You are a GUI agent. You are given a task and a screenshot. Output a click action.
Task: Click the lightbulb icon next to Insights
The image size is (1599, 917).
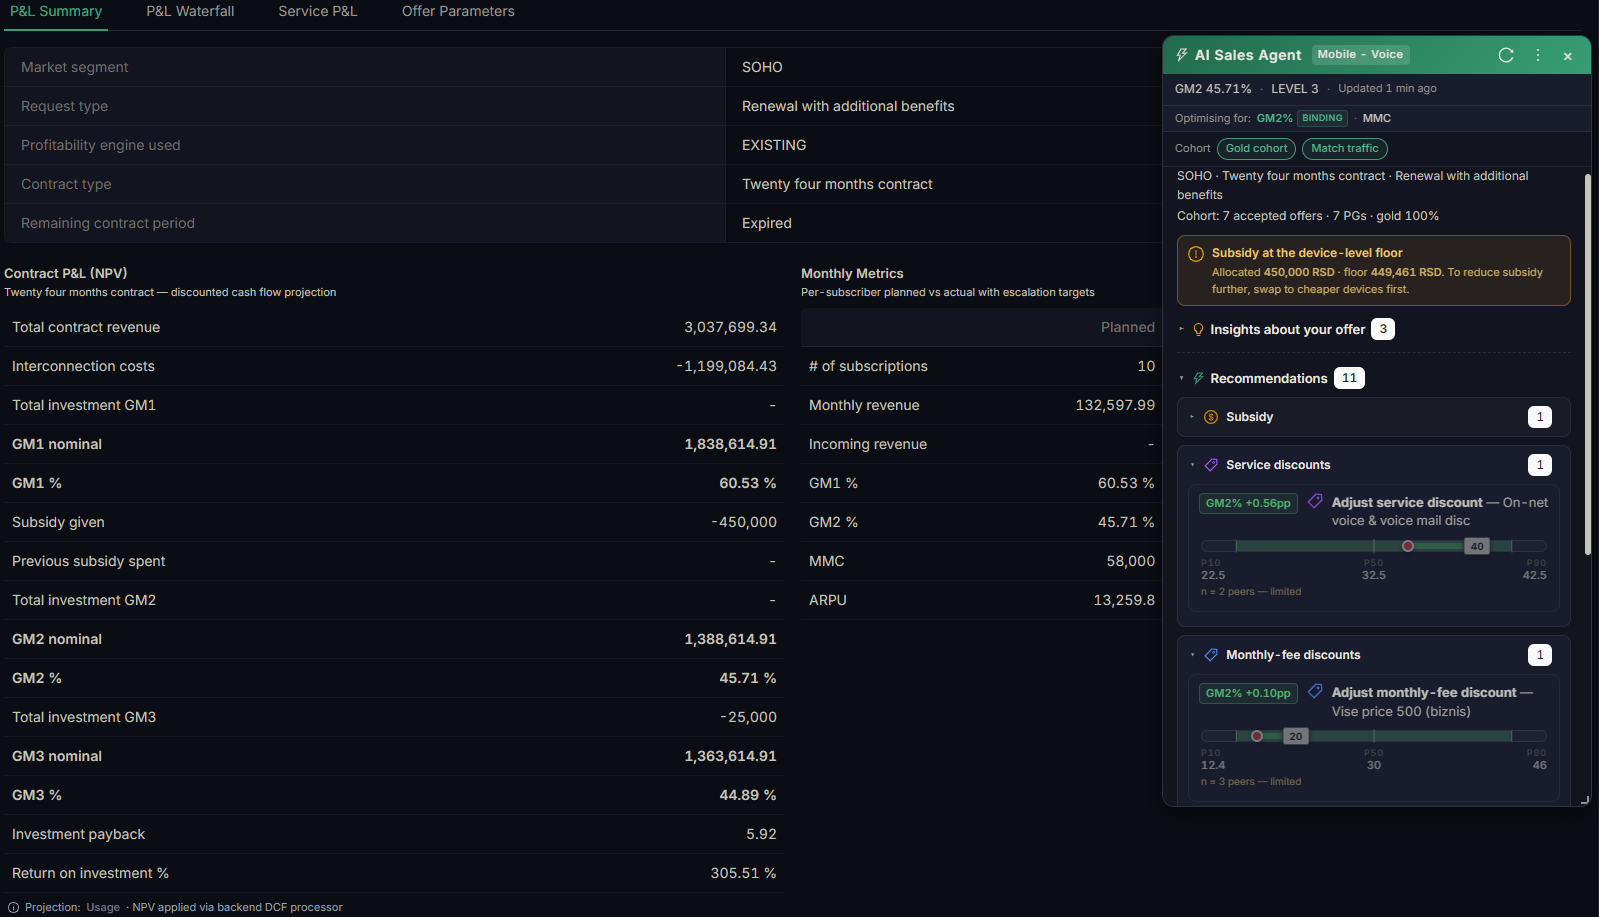pos(1198,330)
